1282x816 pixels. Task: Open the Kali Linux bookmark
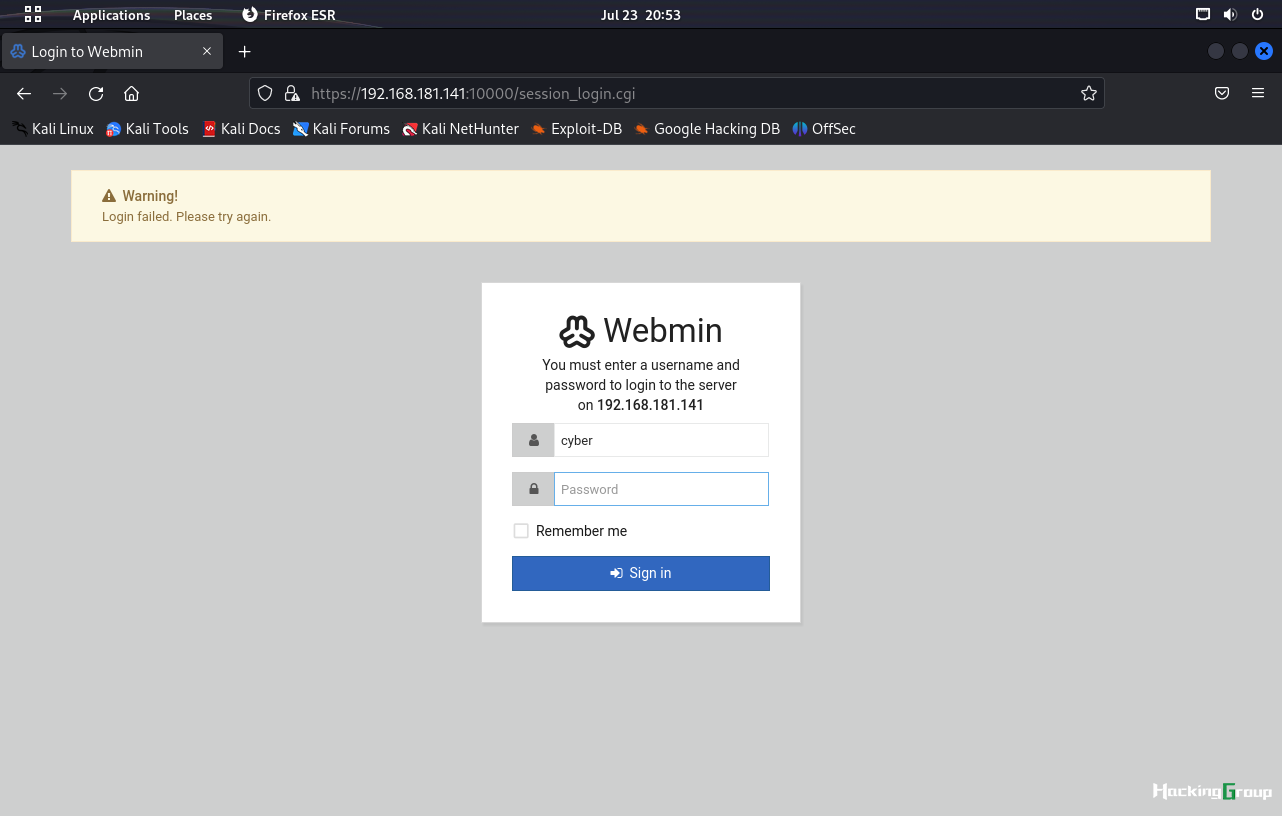52,129
